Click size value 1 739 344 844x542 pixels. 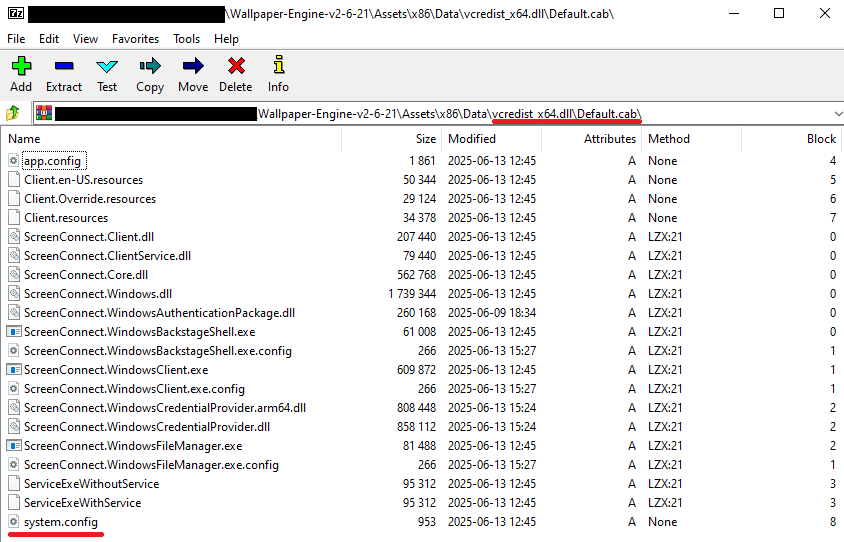click(x=412, y=294)
